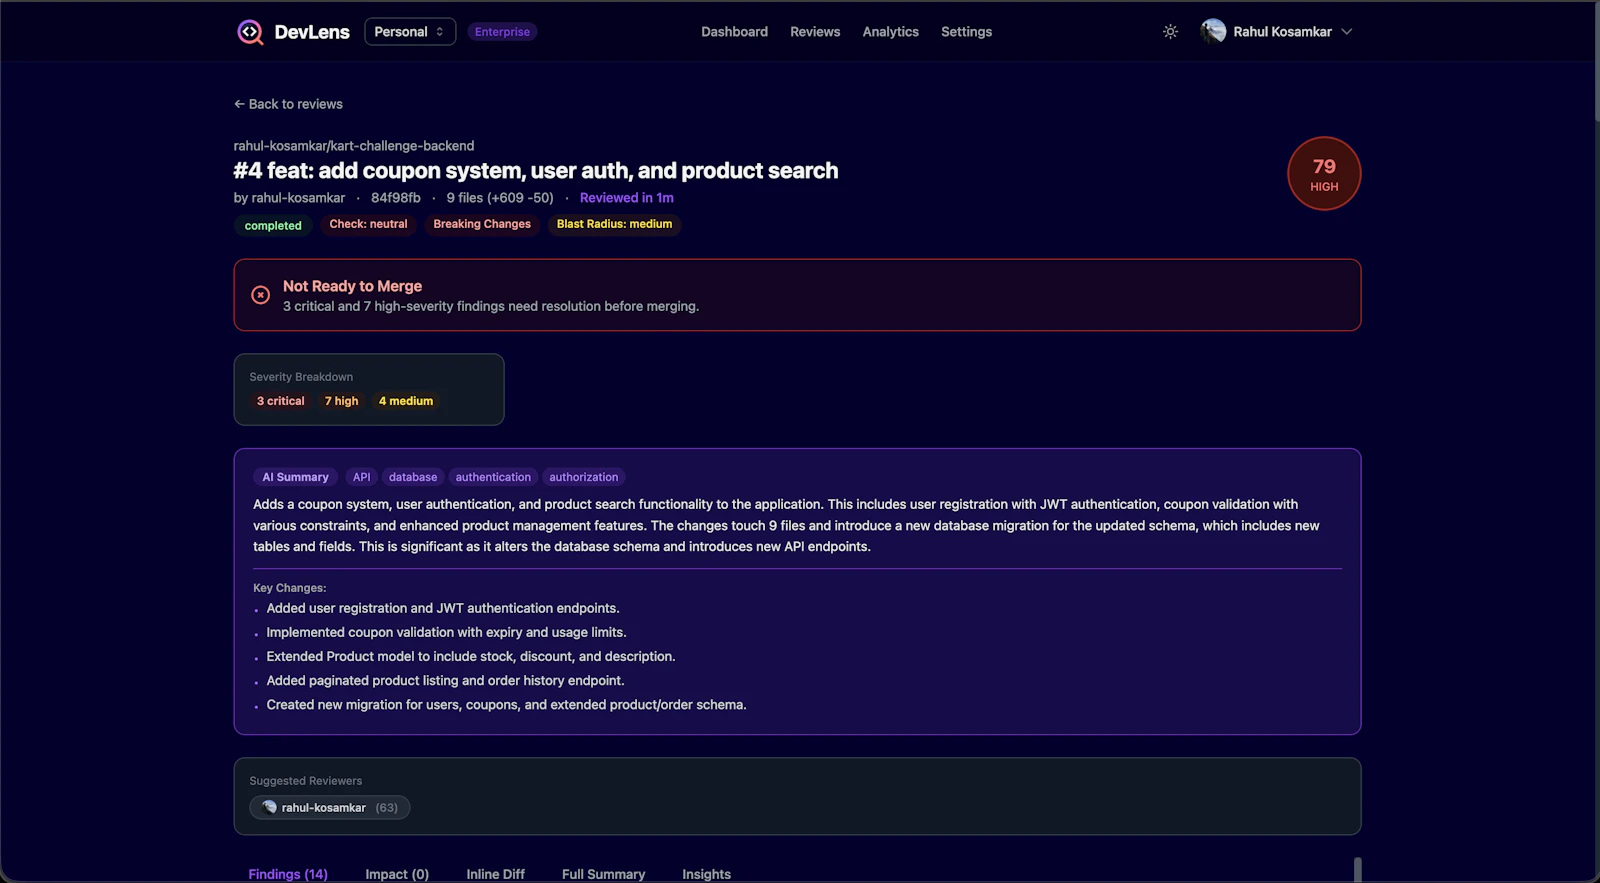
Task: Switch to the Full Summary tab
Action: click(x=603, y=874)
